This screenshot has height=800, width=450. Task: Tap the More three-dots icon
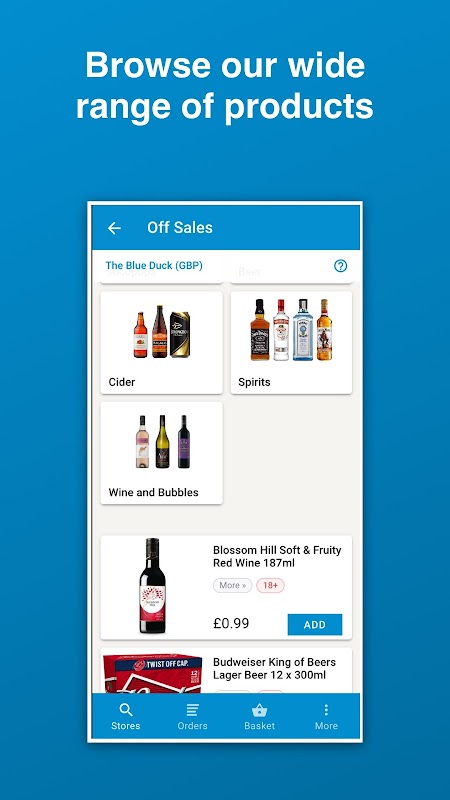pos(326,710)
